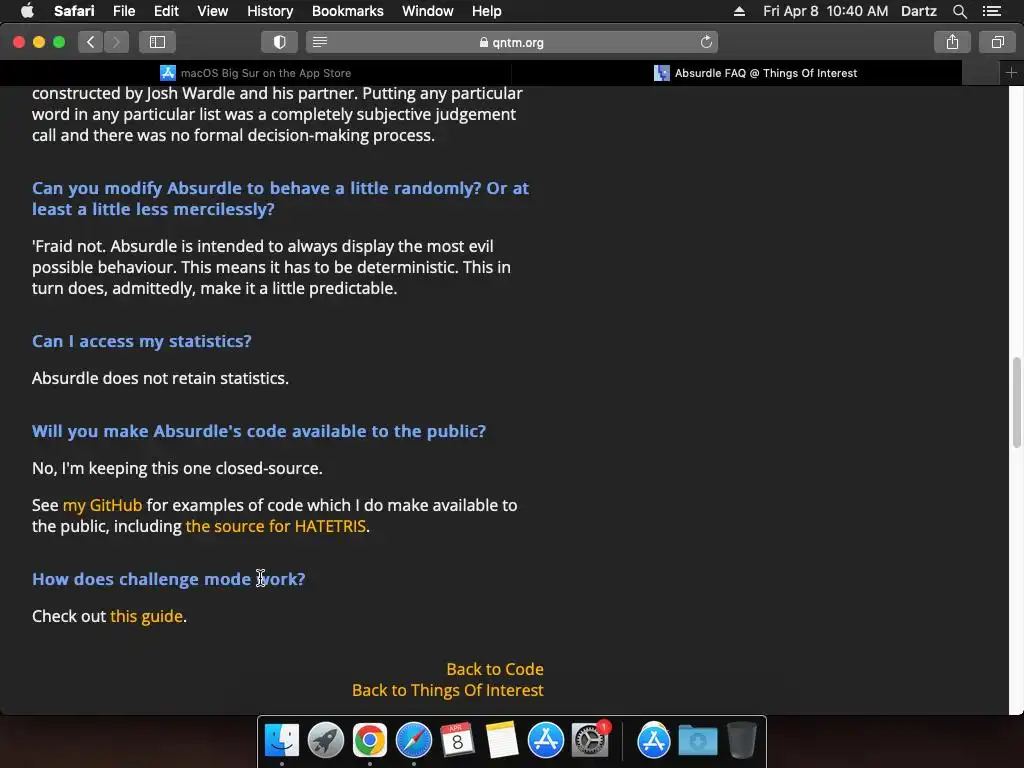Open Notes from the Dock

coord(502,741)
